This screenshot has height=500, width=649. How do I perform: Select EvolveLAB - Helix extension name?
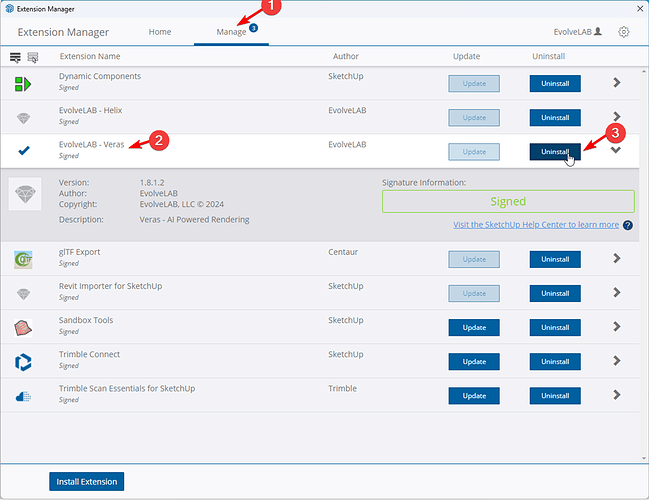coord(90,111)
